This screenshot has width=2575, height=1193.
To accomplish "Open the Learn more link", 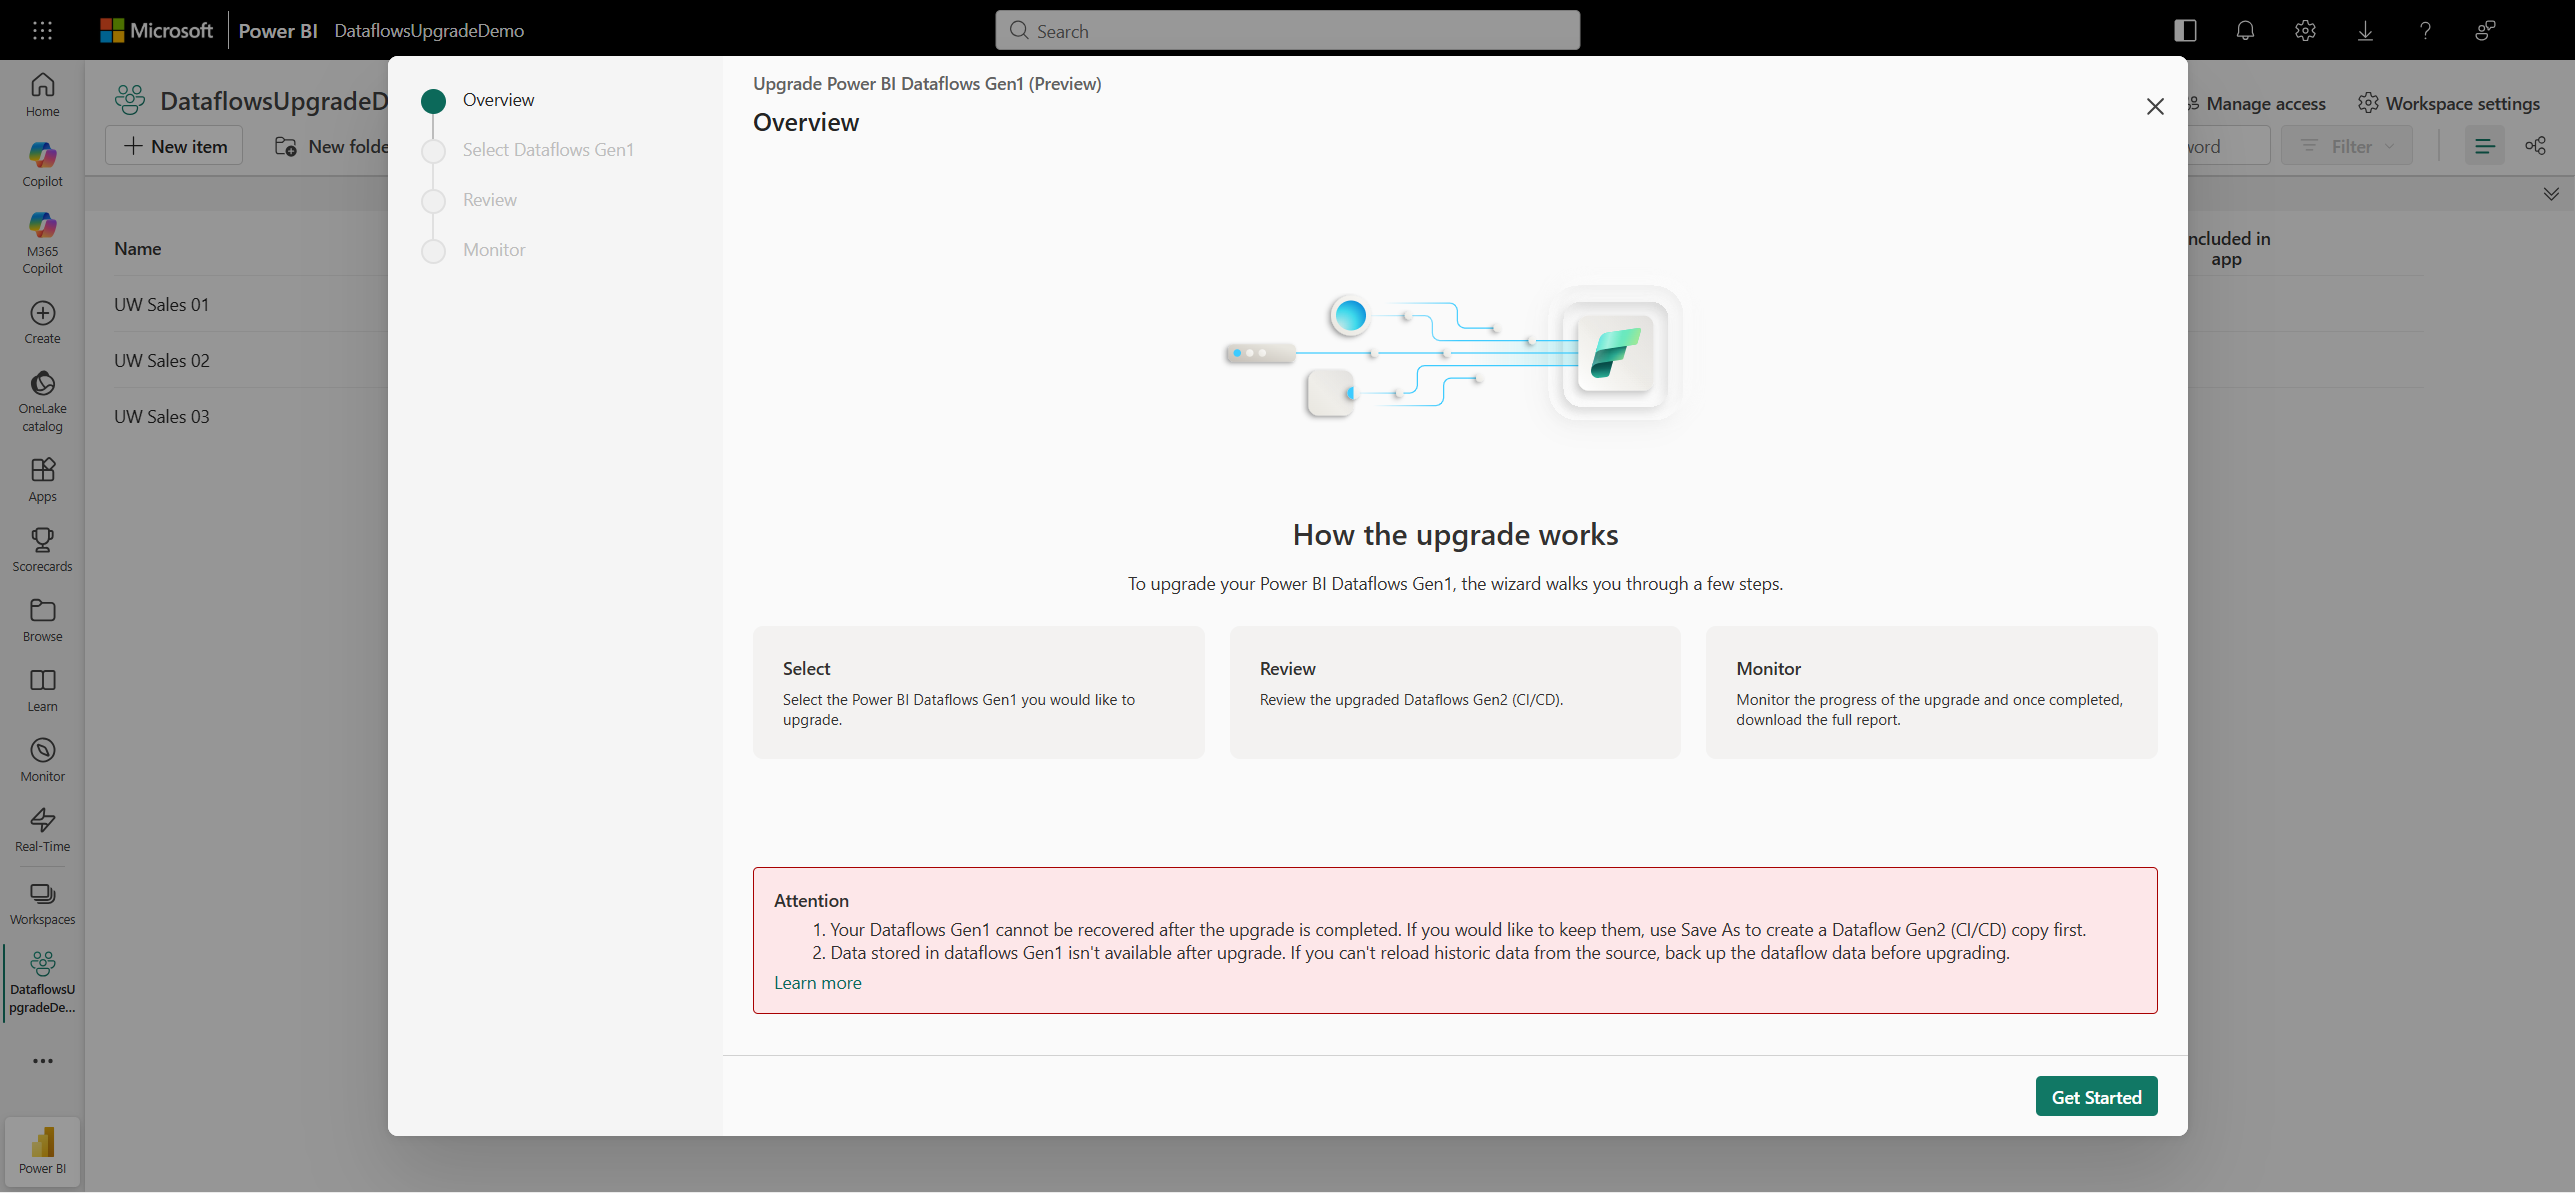I will point(817,983).
